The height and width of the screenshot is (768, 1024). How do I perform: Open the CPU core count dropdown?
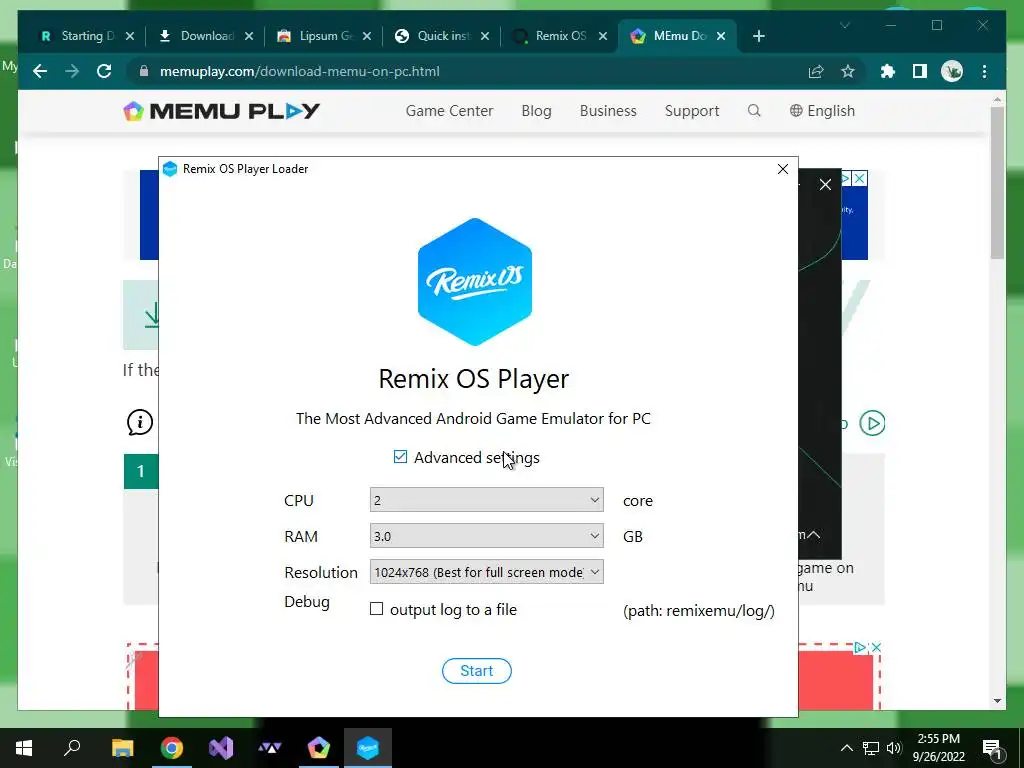(487, 500)
